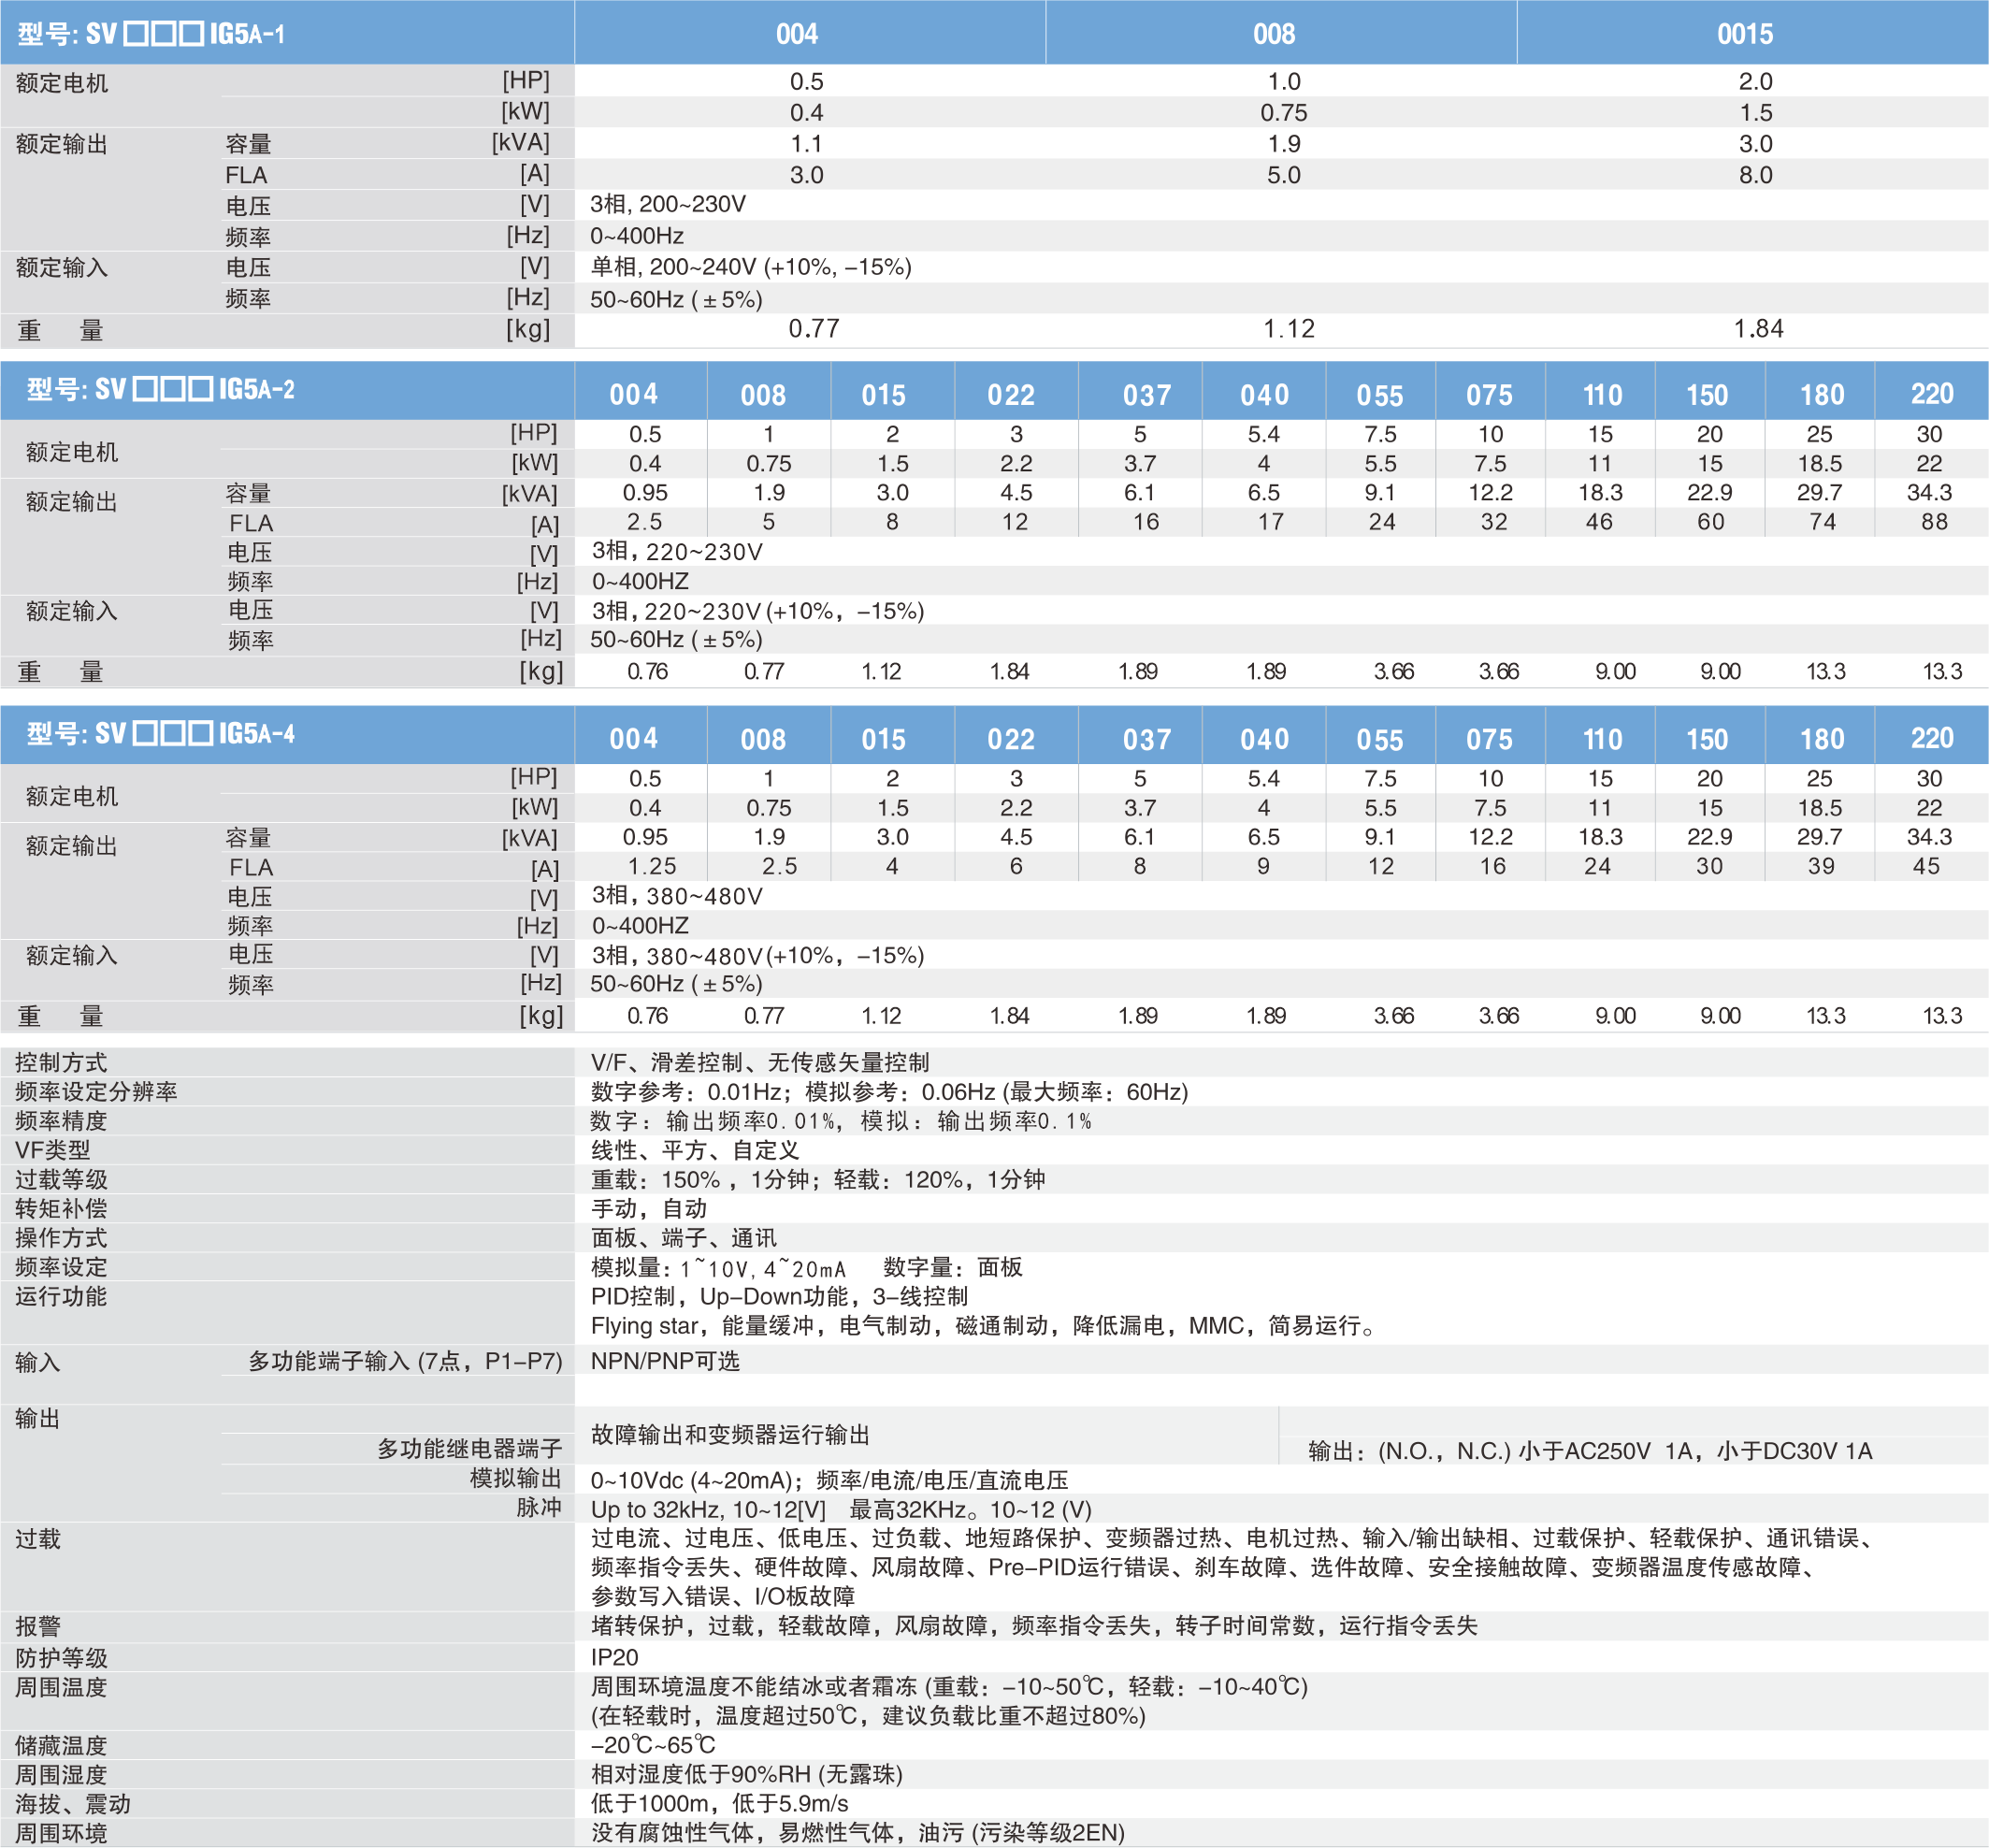Viewport: 1989px width, 1848px height.
Task: Select the VF类型 value '线性、平方、自定义'
Action: 695,1150
